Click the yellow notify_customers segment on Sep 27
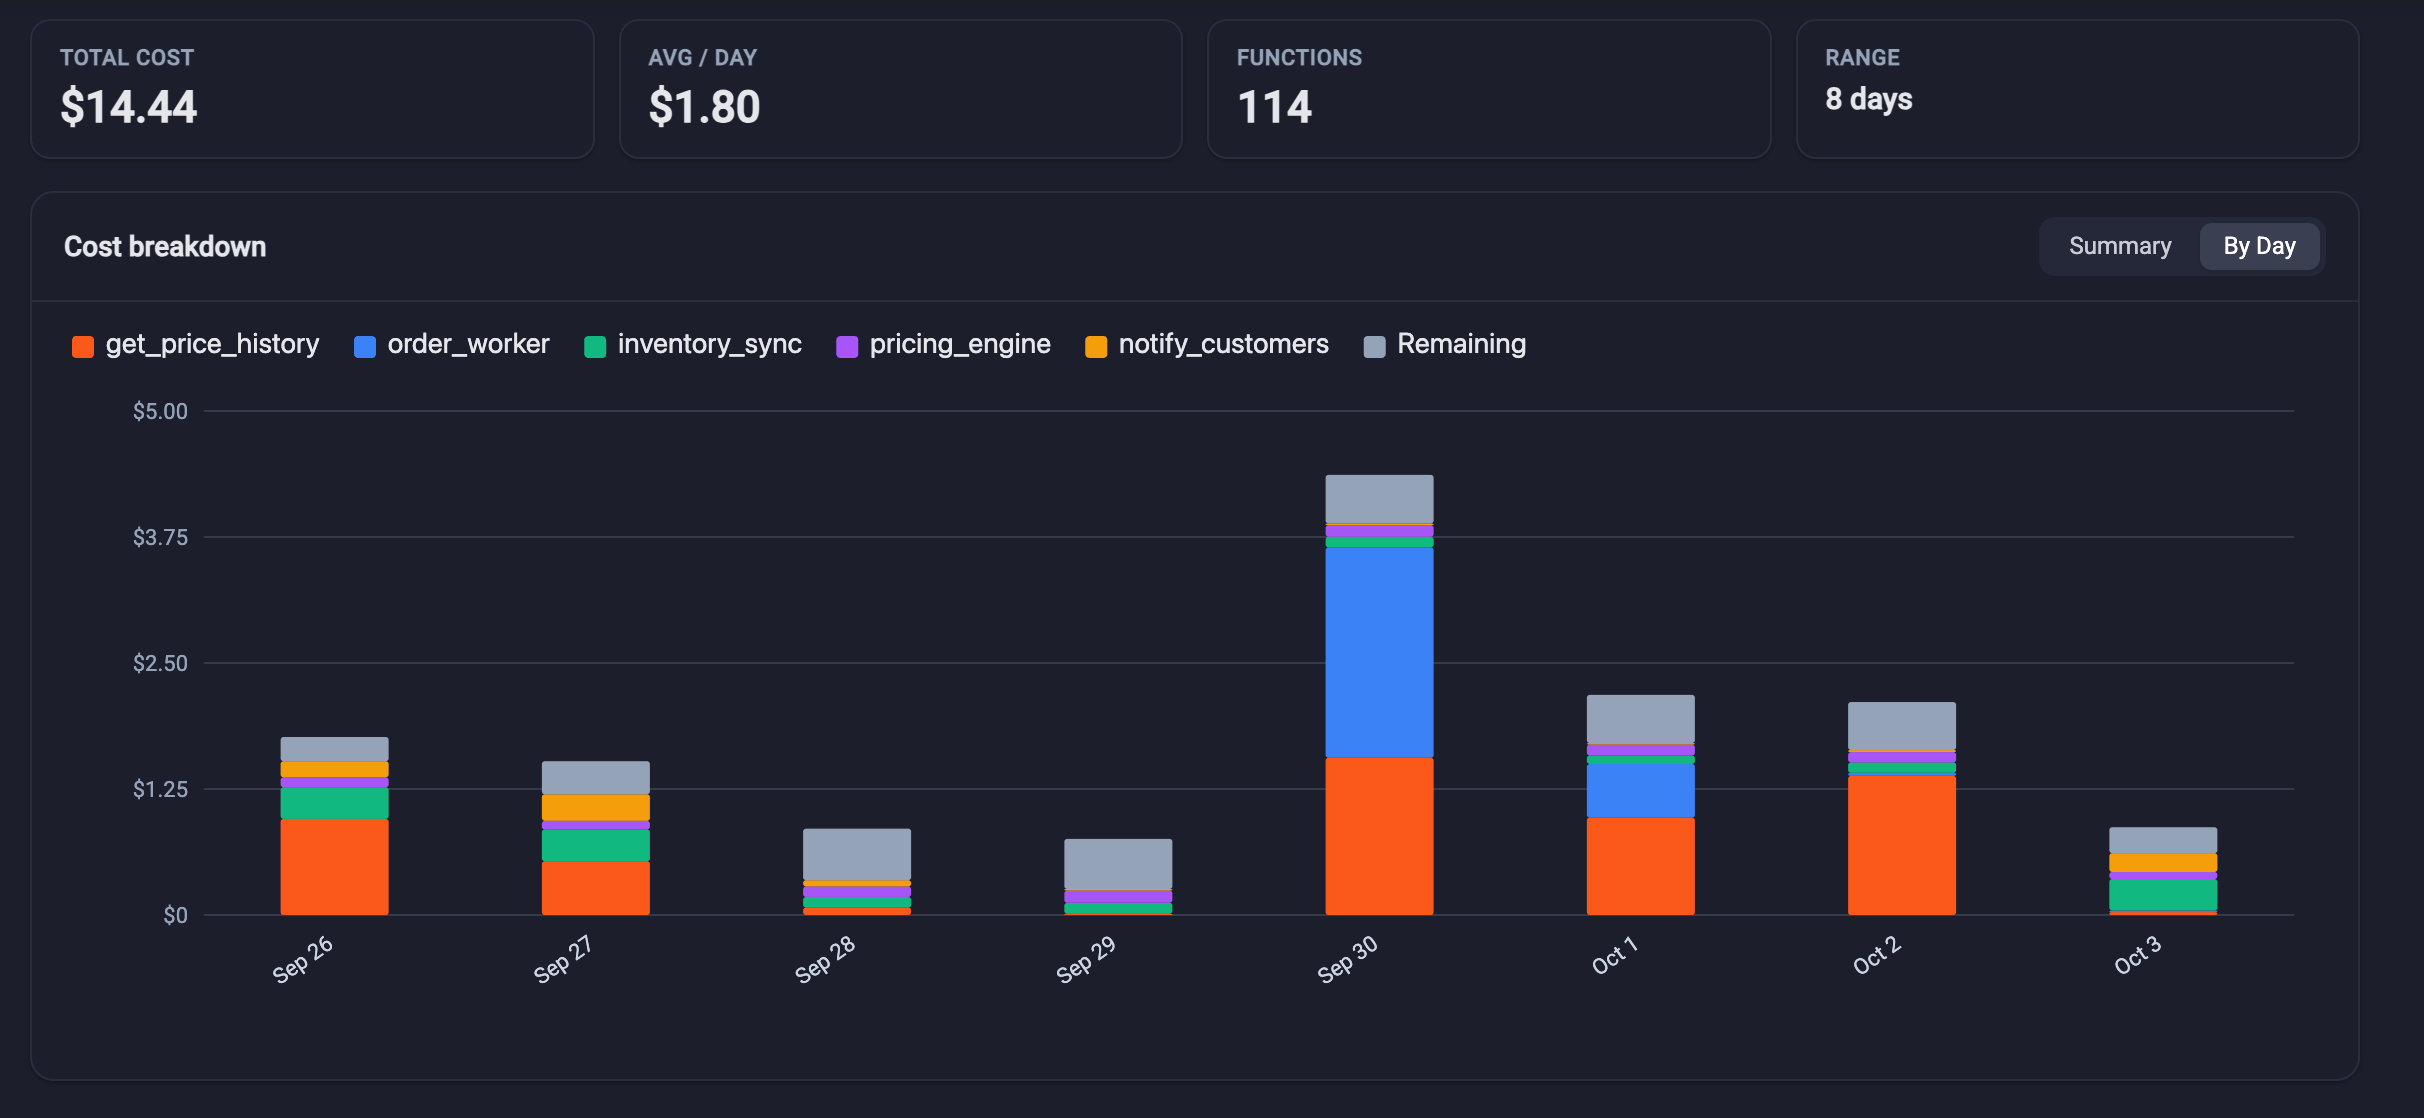The height and width of the screenshot is (1118, 2424). (595, 808)
